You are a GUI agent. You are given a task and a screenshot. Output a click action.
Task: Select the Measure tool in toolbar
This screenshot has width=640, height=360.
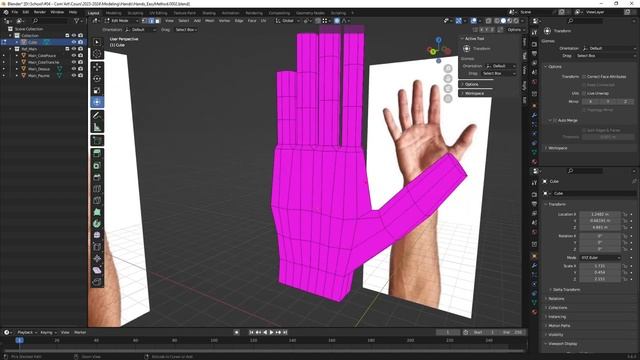pyautogui.click(x=97, y=127)
